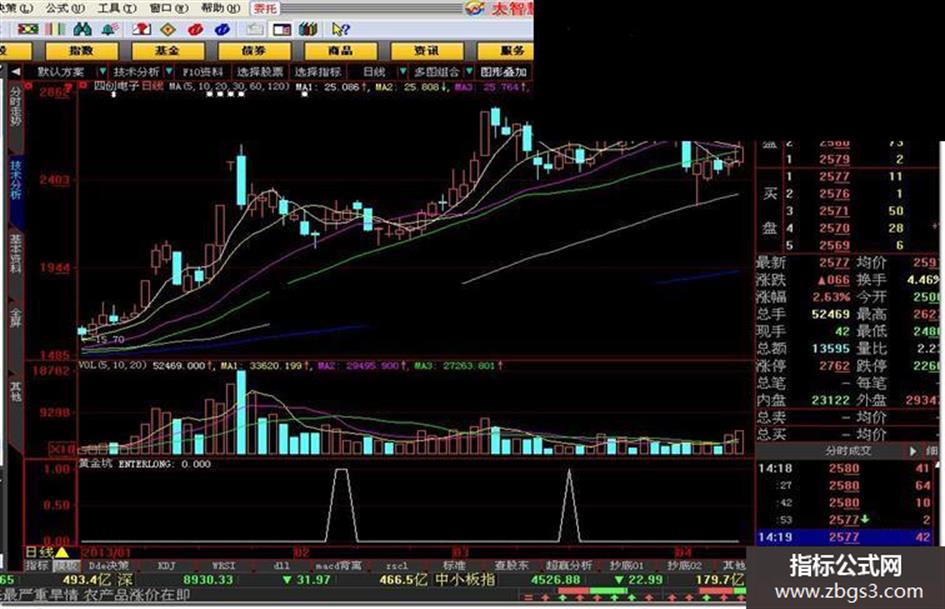This screenshot has width=945, height=609.
Task: Click the right arrow beside 分时成交 header
Action: [x=913, y=451]
